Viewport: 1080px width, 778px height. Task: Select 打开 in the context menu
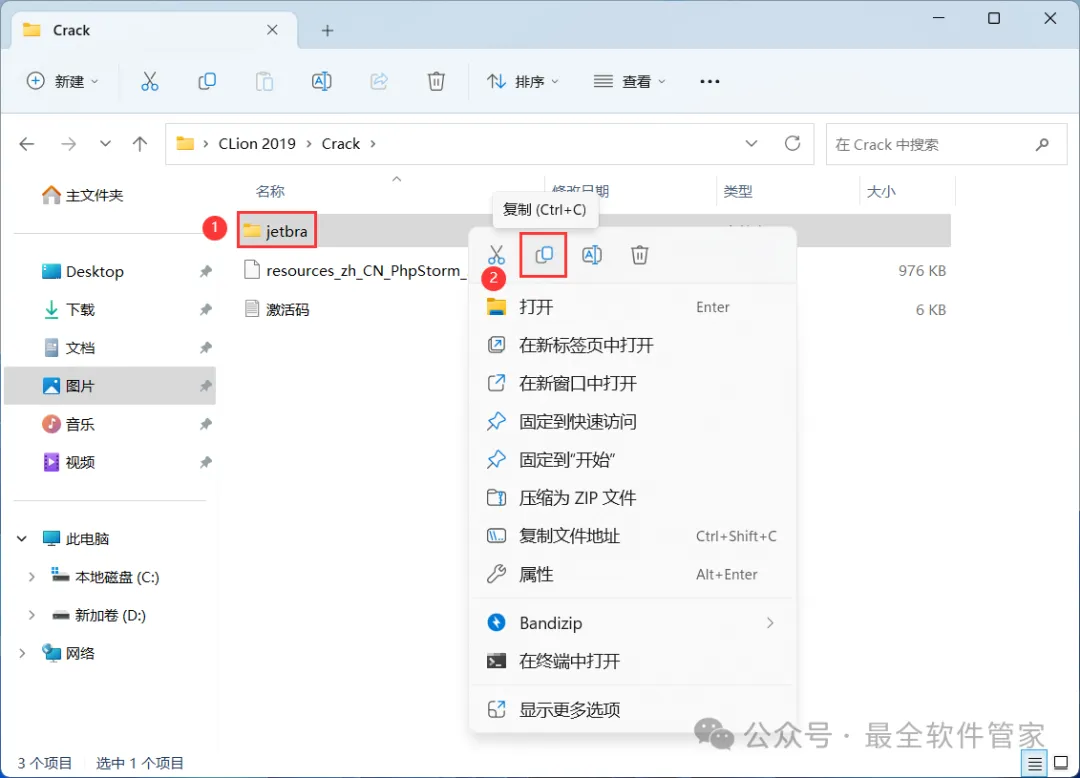(632, 307)
